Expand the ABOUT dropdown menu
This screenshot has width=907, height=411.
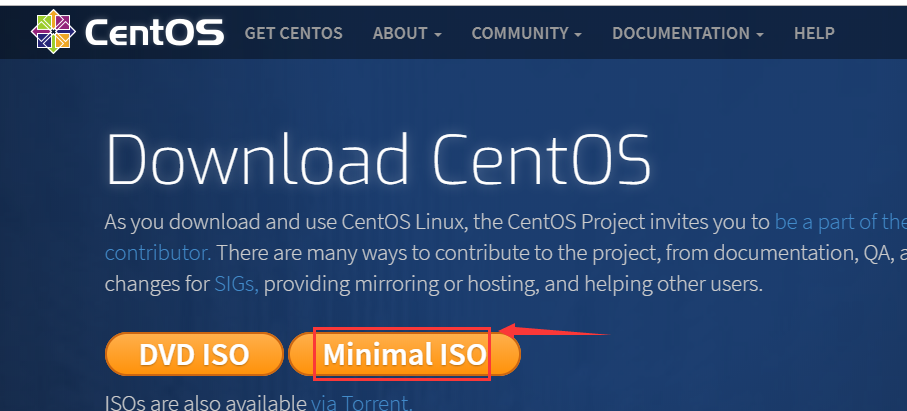pyautogui.click(x=407, y=34)
